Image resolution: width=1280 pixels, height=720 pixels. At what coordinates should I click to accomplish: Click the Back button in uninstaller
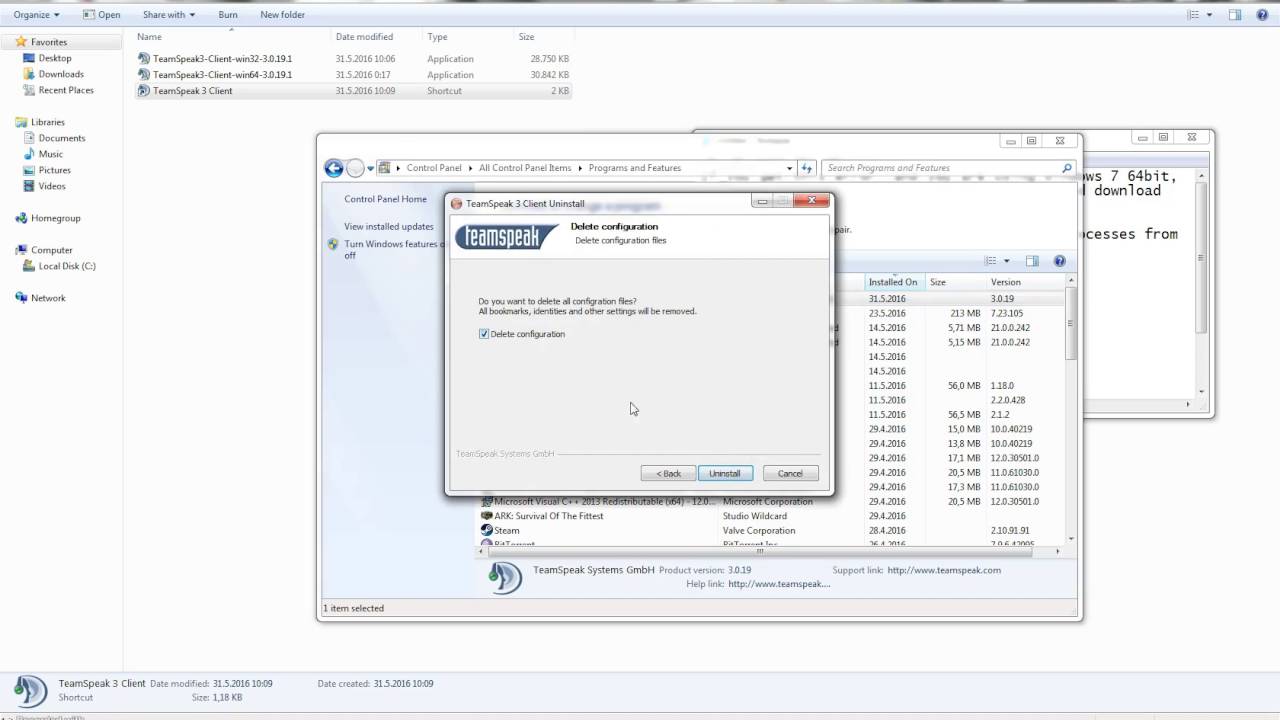tap(668, 473)
